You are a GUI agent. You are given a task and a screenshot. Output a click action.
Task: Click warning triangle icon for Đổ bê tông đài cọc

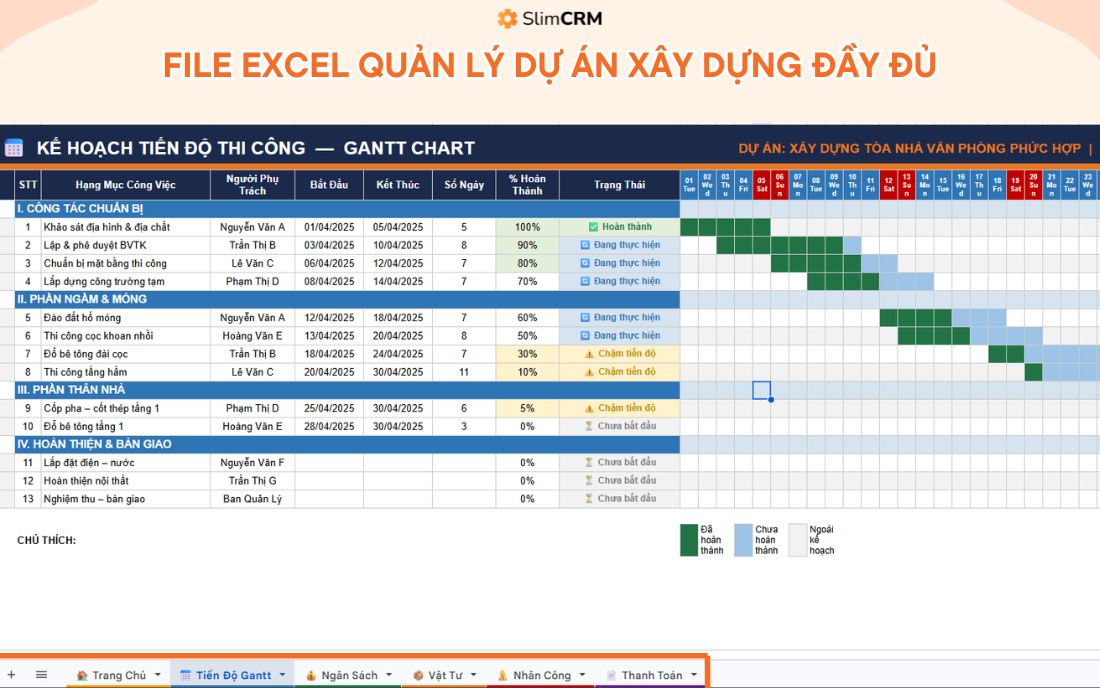590,353
